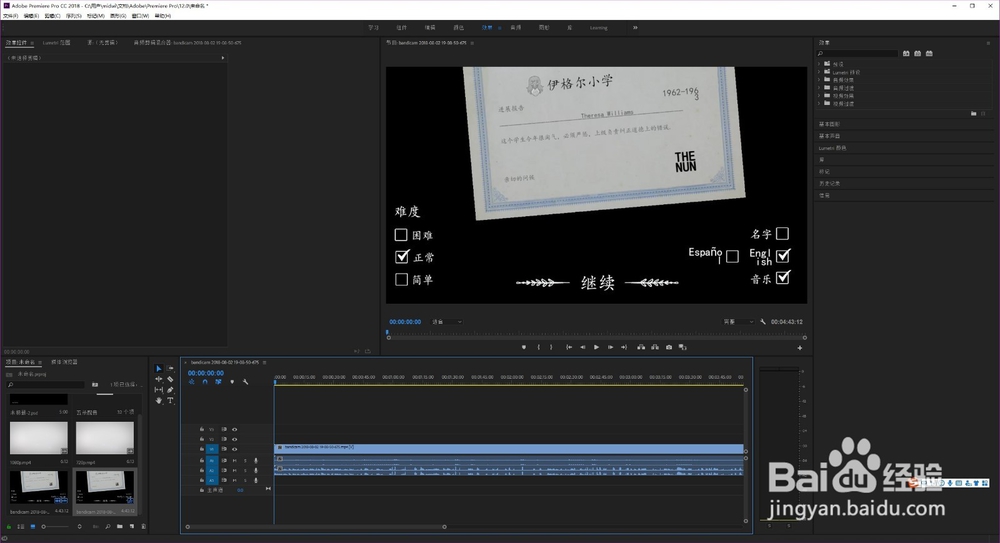Viewport: 1000px width, 543px height.
Task: Toggle nest sequence insert mode in timeline
Action: (x=191, y=382)
